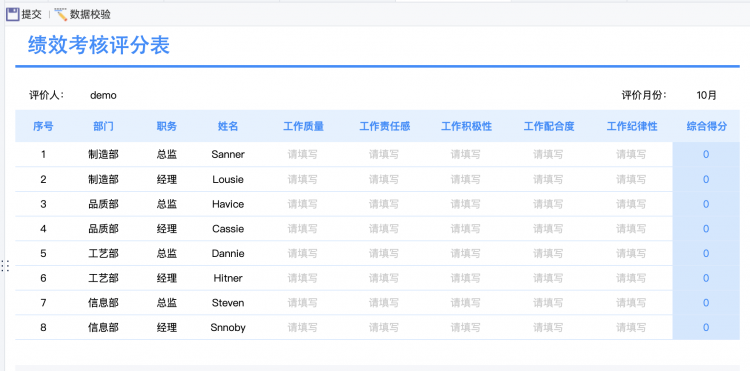
Task: Click the name cell Dannie
Action: tap(228, 253)
